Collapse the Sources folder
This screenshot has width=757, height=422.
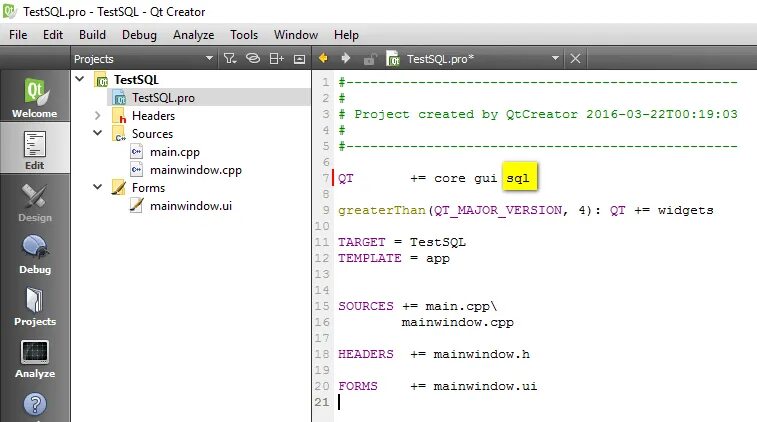click(98, 133)
